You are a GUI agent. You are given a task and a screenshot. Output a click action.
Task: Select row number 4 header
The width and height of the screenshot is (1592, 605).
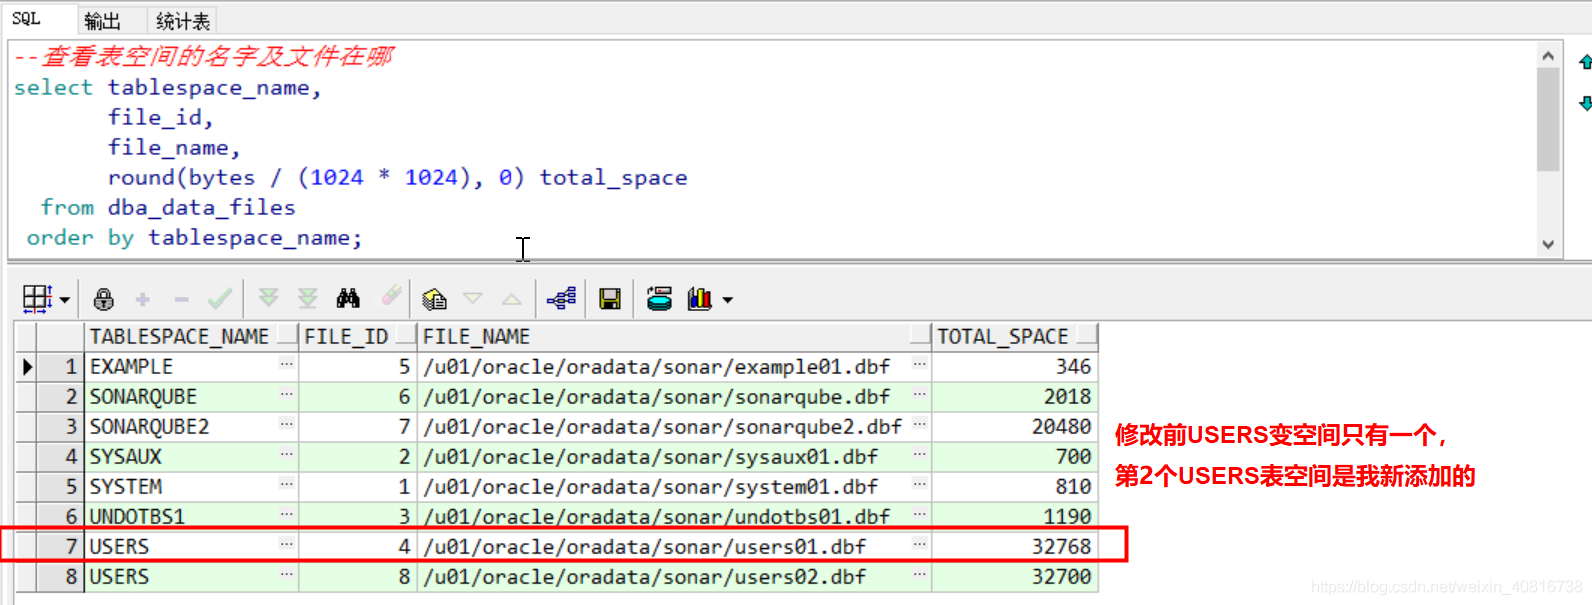point(60,457)
